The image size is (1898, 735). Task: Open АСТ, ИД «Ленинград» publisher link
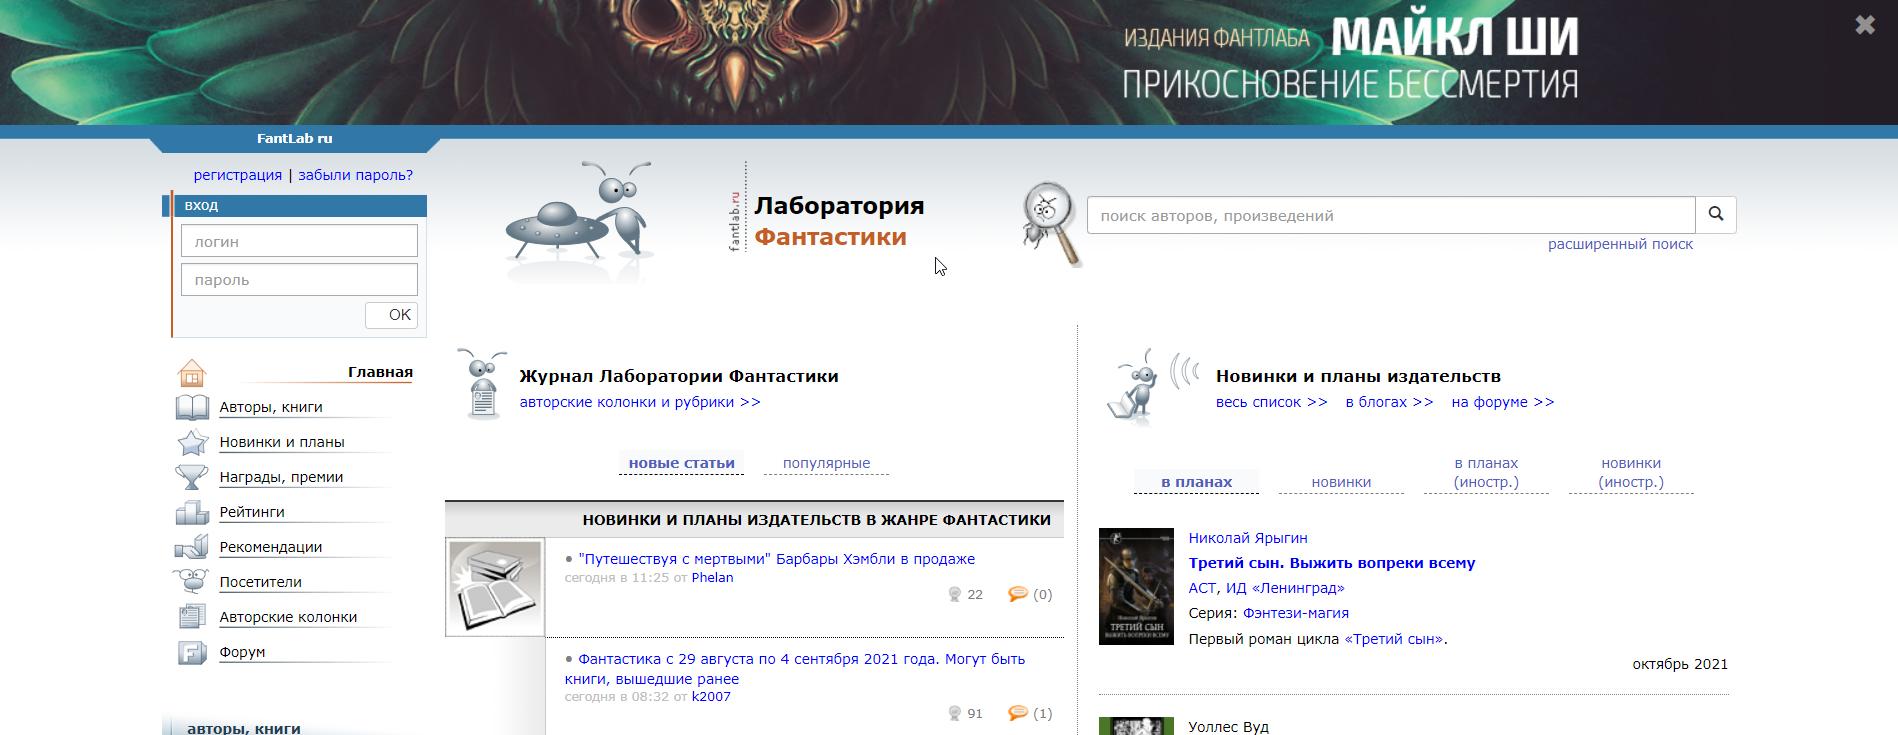1267,588
